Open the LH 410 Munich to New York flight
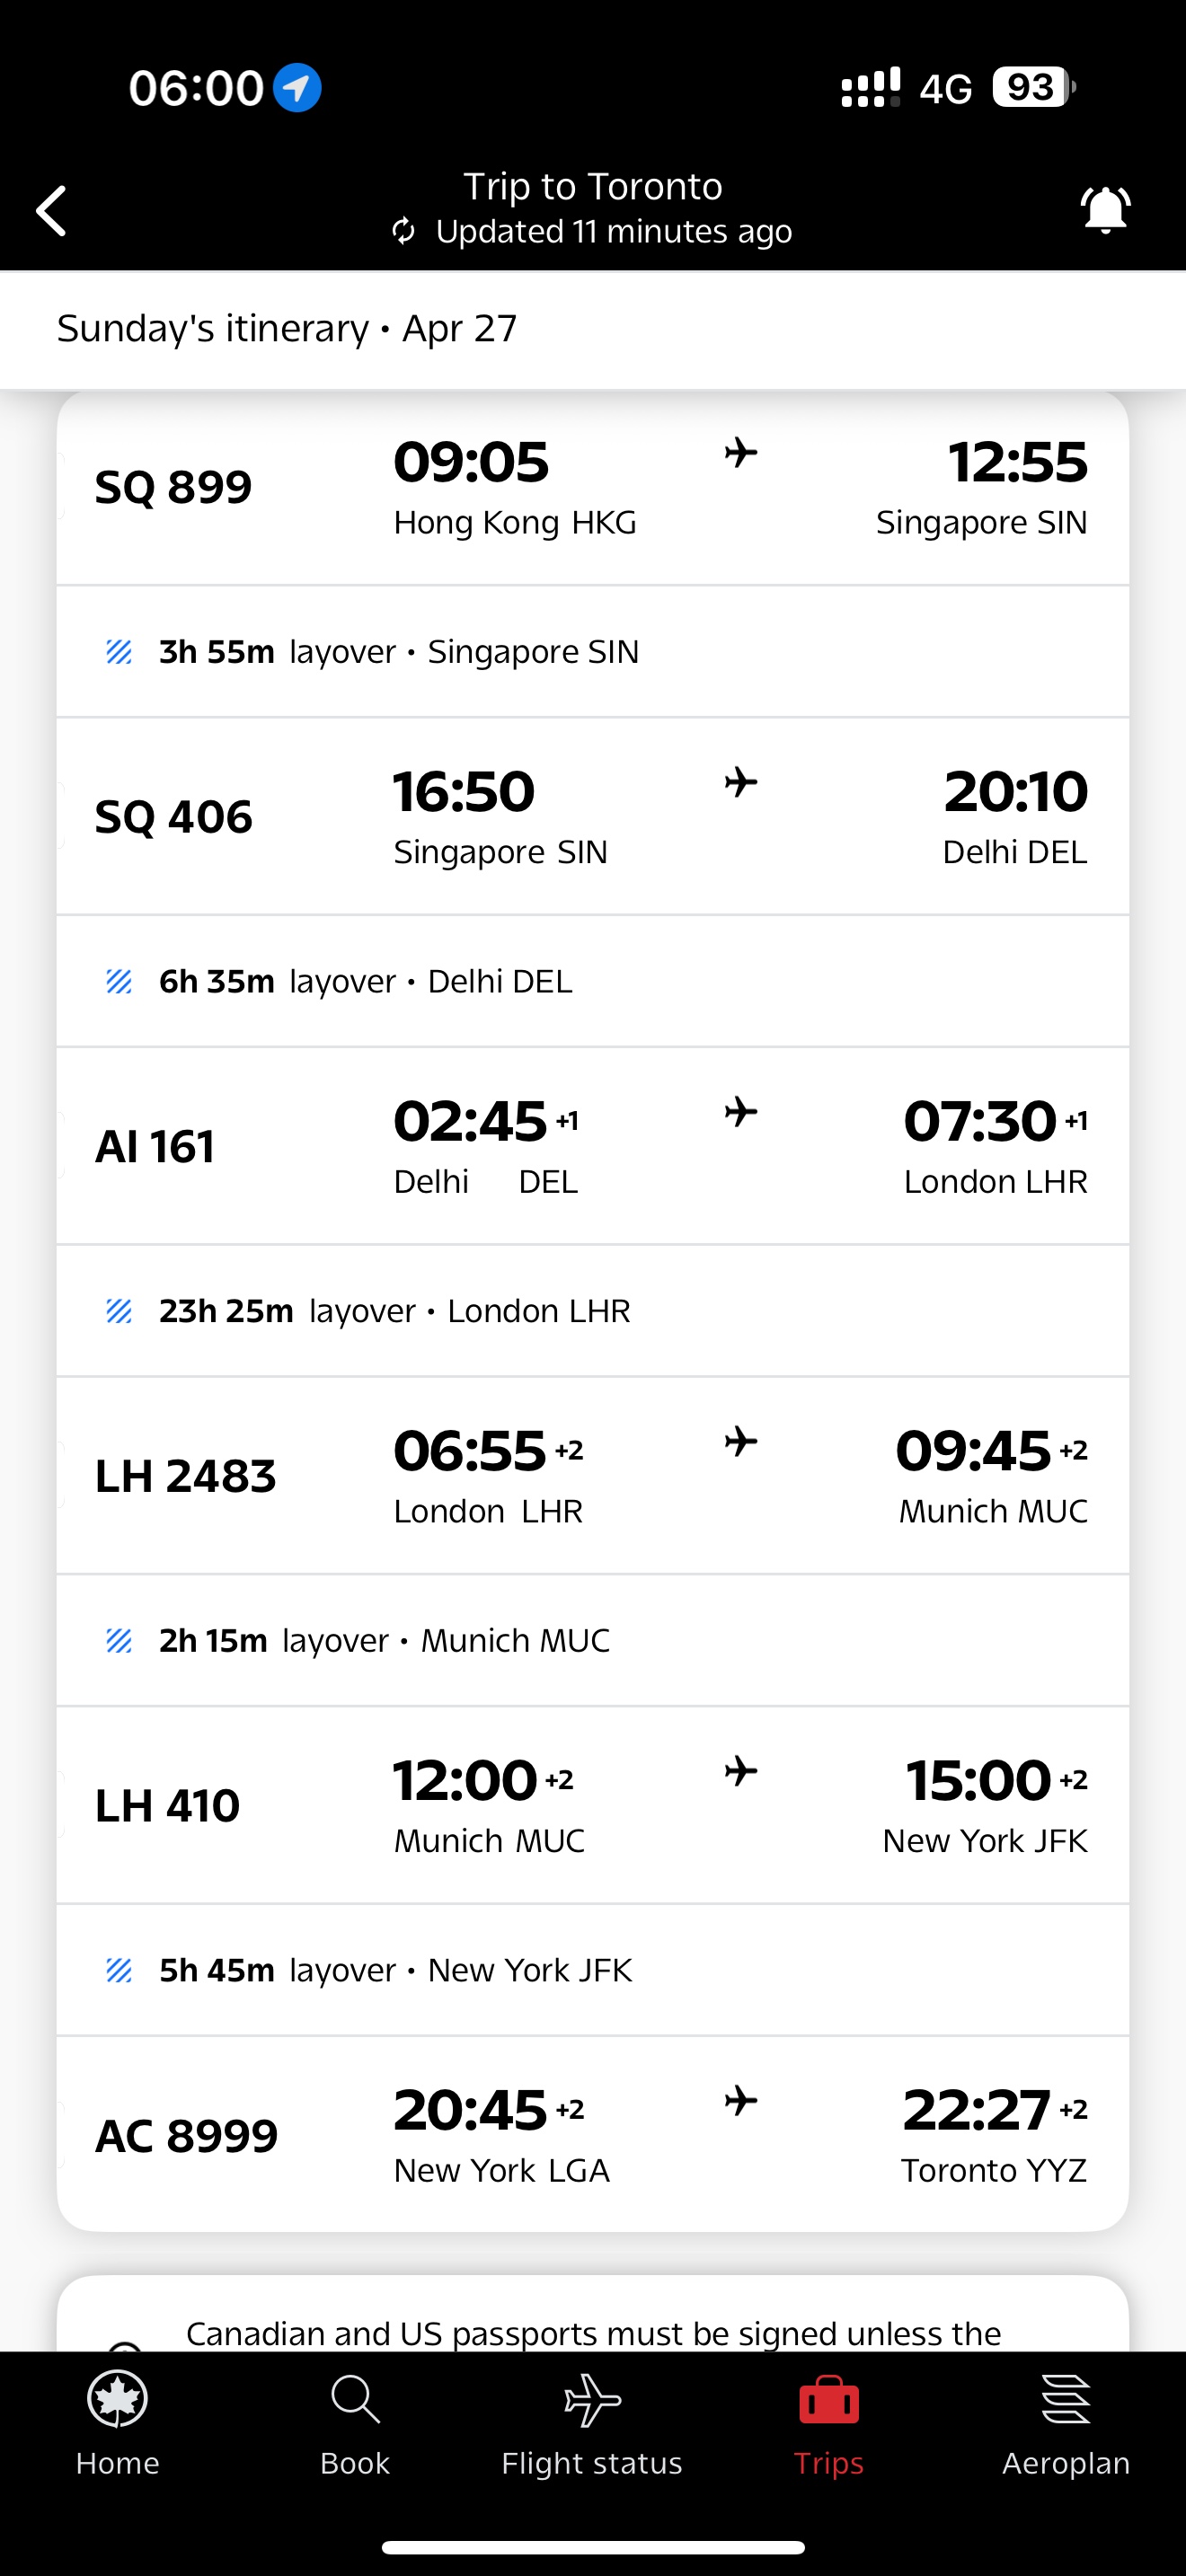Screen dimensions: 1186x2576 click(x=593, y=1805)
